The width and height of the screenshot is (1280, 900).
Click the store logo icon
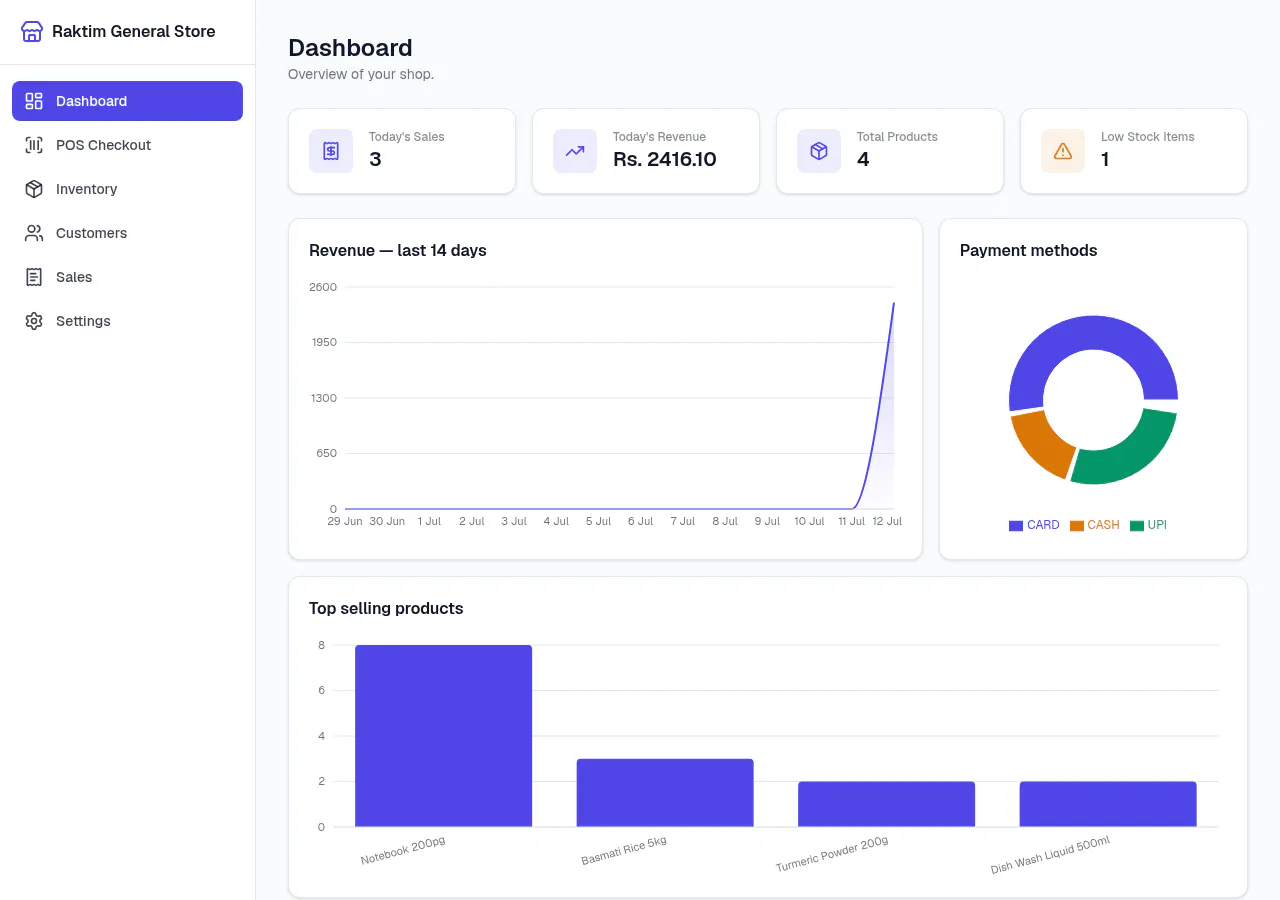tap(32, 31)
